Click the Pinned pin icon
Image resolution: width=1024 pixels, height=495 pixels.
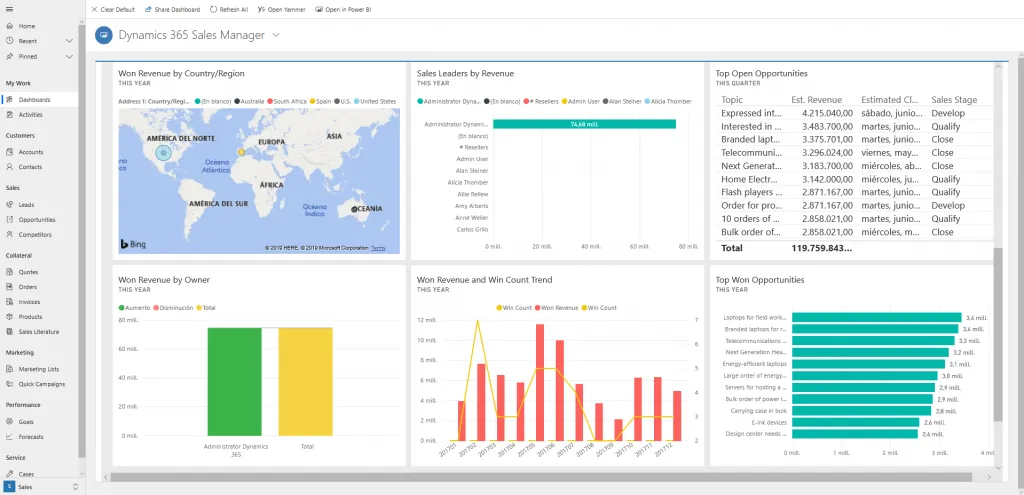tap(10, 56)
